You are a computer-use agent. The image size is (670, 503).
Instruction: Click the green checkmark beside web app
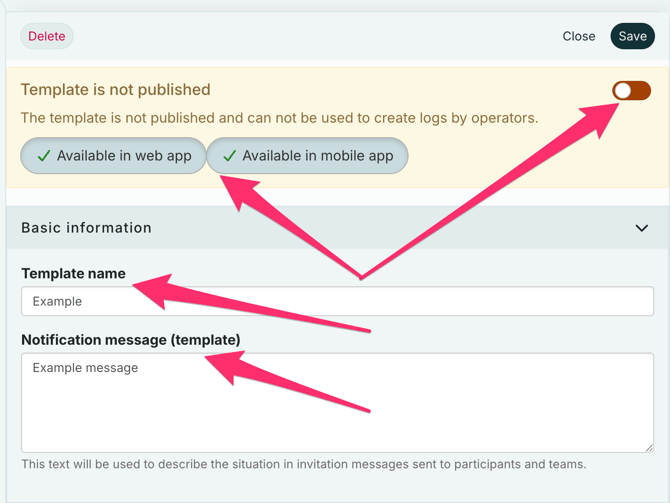43,156
